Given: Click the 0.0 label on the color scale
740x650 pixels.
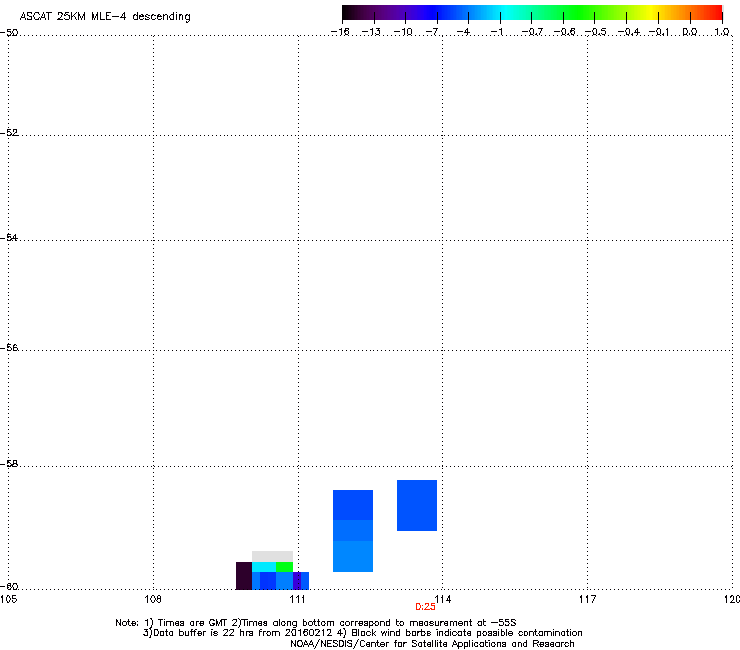Looking at the screenshot, I should (x=690, y=32).
